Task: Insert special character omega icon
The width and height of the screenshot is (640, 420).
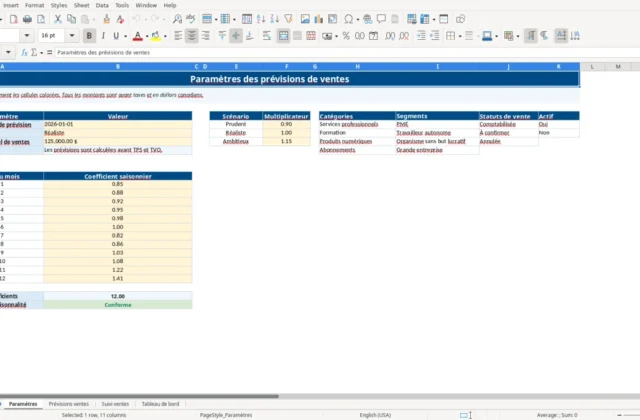Action: point(349,19)
